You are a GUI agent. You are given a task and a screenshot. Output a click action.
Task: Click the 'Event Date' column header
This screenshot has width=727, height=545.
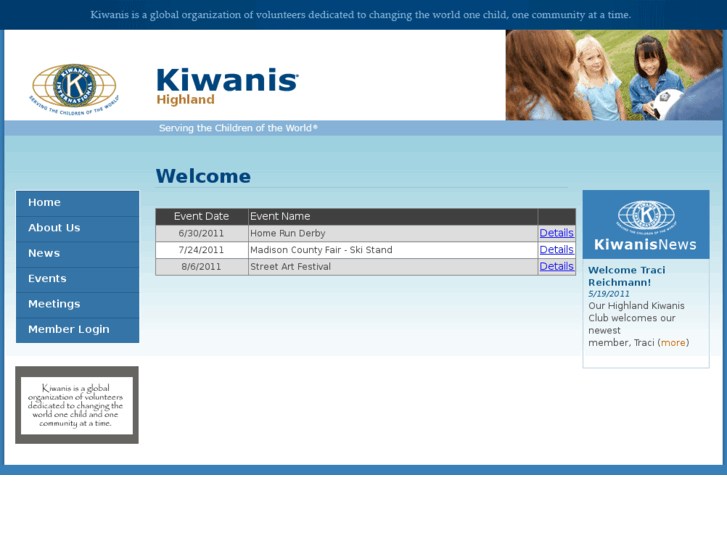(201, 217)
